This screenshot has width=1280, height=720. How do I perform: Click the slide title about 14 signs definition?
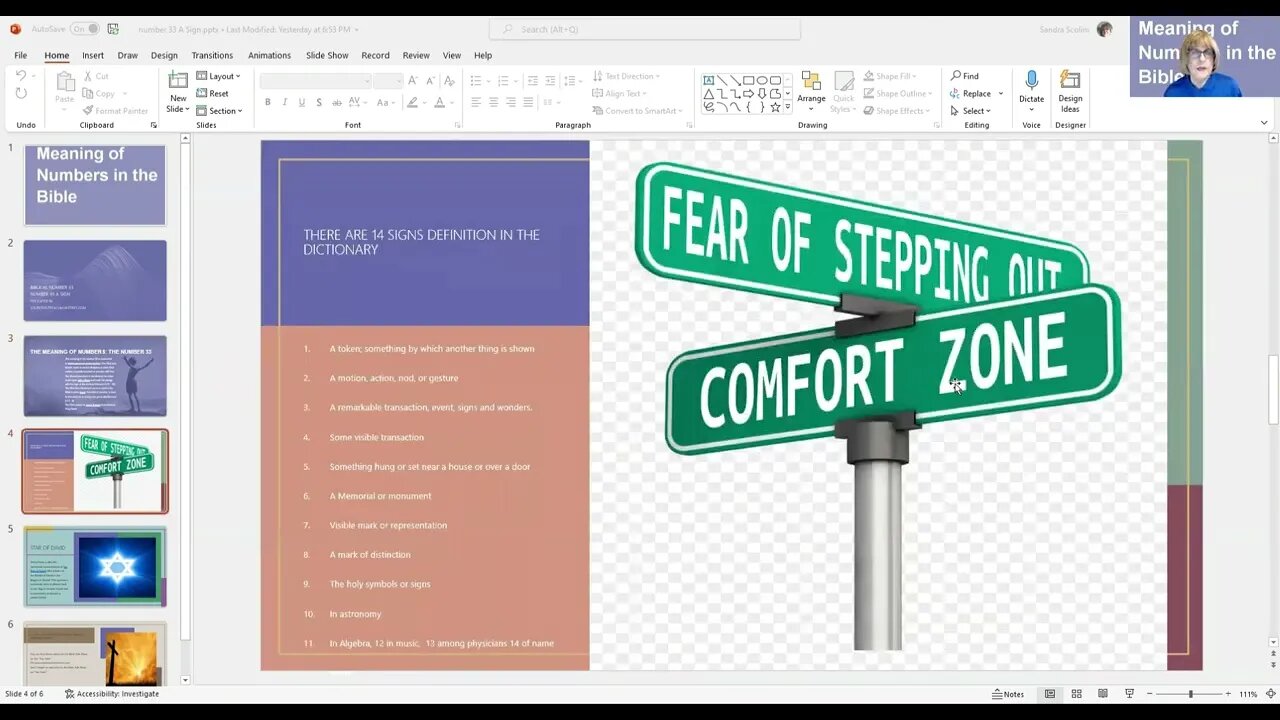click(x=421, y=242)
